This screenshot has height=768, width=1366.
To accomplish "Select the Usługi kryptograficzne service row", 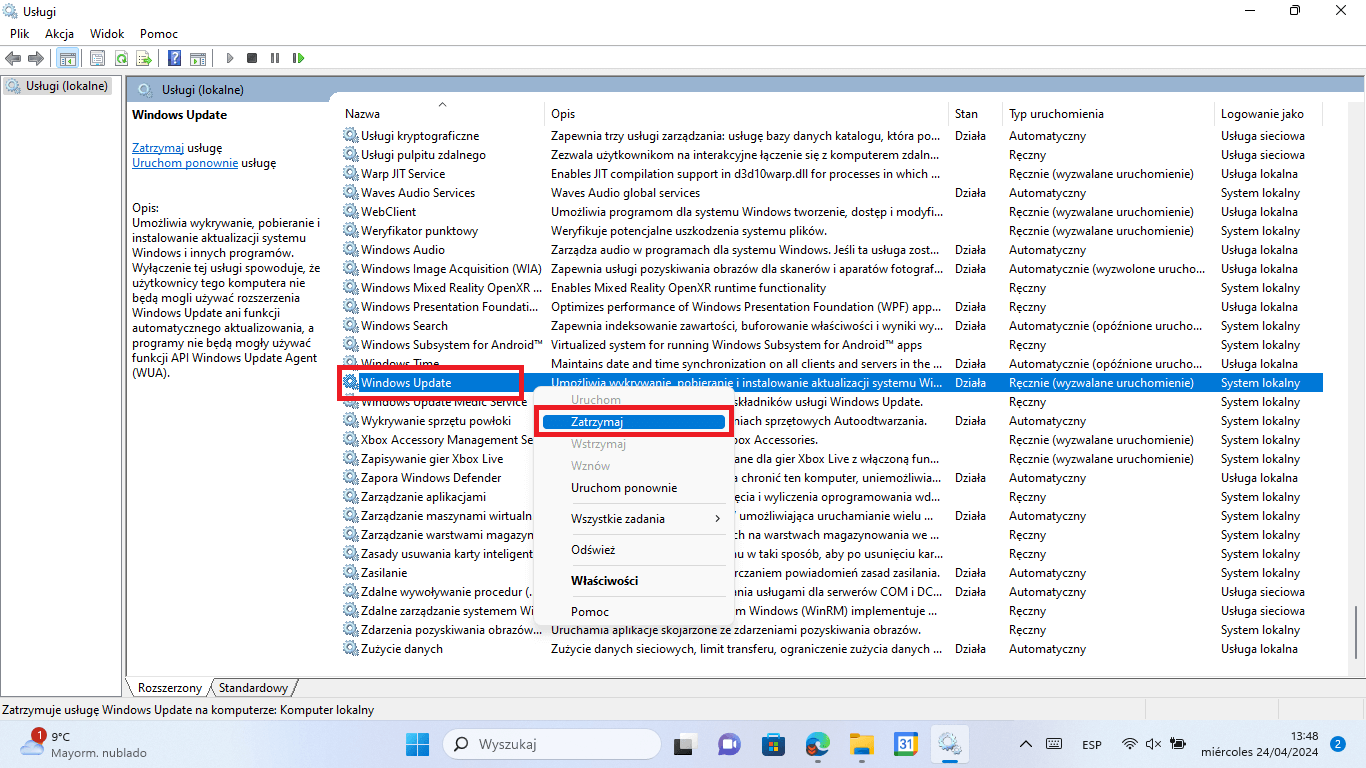I will point(832,136).
